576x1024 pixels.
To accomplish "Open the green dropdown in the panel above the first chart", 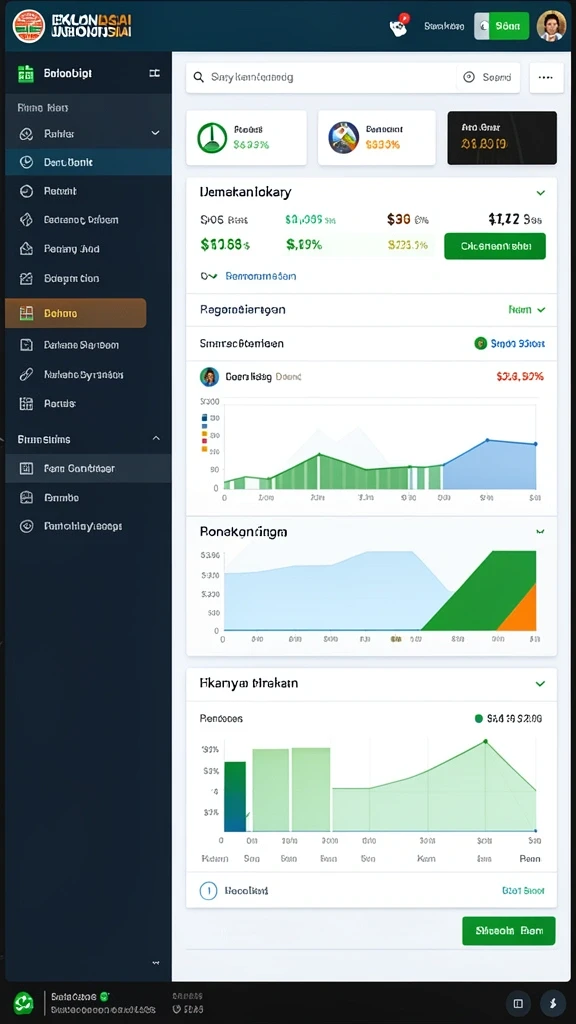I will tap(526, 310).
